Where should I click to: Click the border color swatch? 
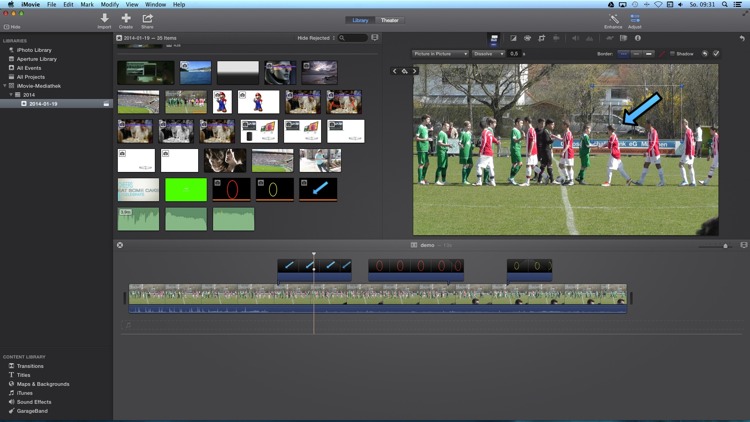(x=662, y=54)
